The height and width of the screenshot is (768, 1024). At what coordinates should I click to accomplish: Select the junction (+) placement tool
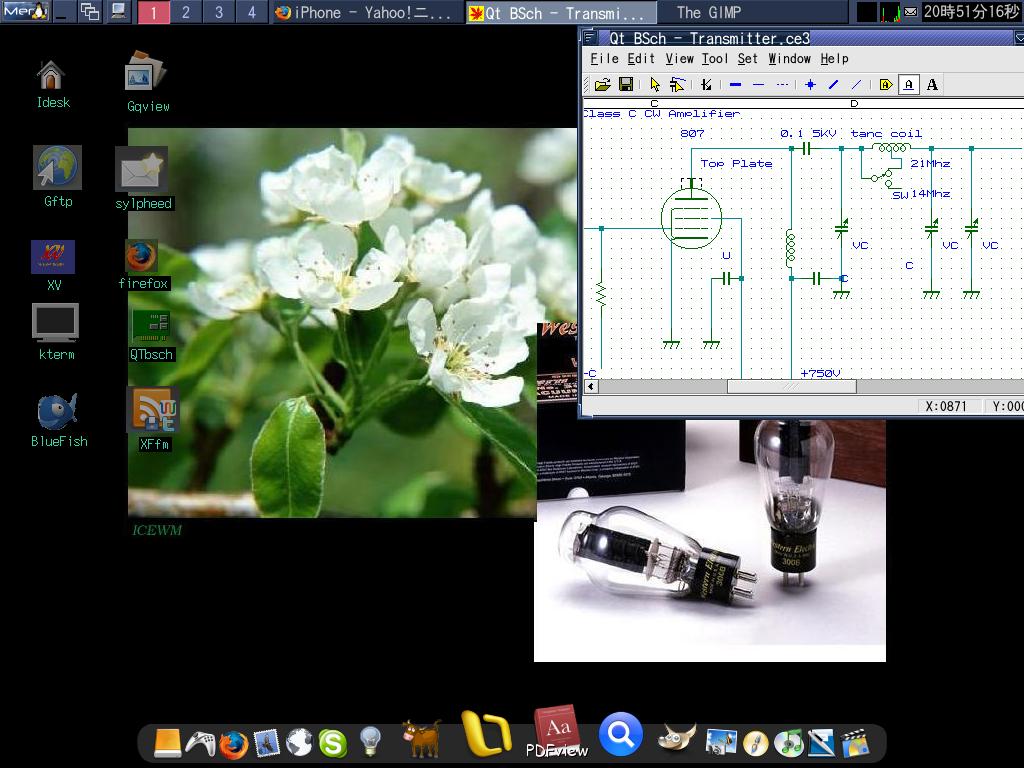[x=809, y=84]
